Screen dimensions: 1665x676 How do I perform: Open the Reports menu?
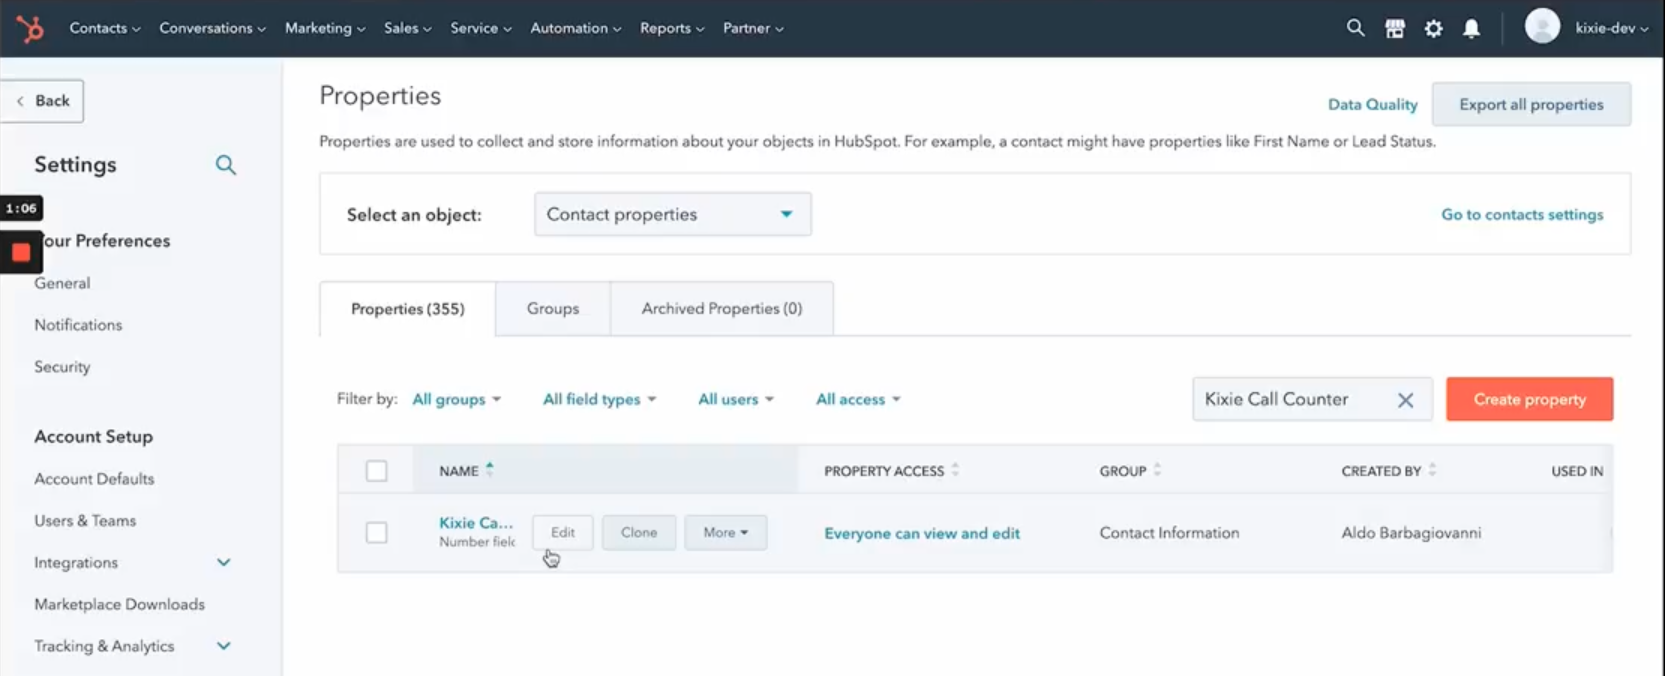(672, 28)
